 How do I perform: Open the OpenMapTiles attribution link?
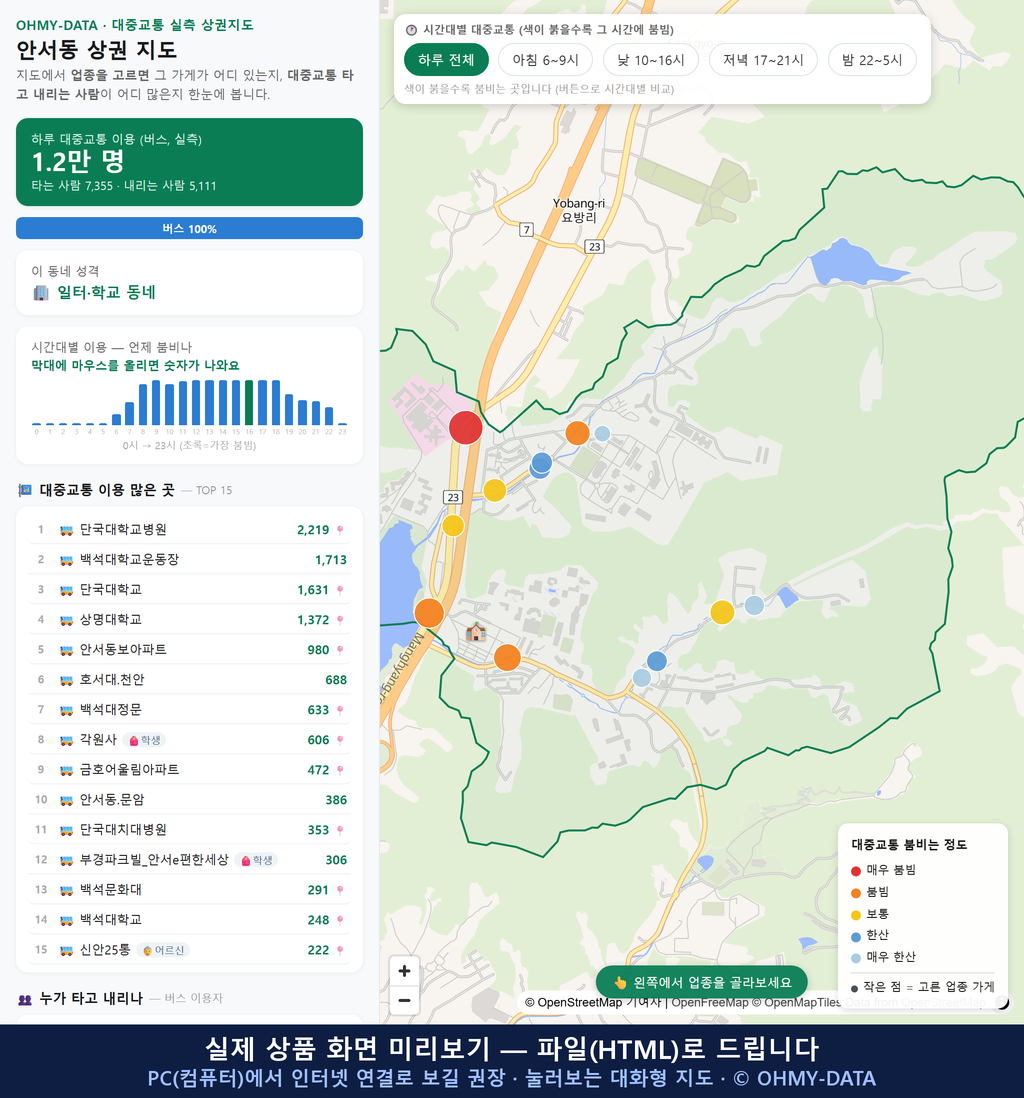point(796,1003)
